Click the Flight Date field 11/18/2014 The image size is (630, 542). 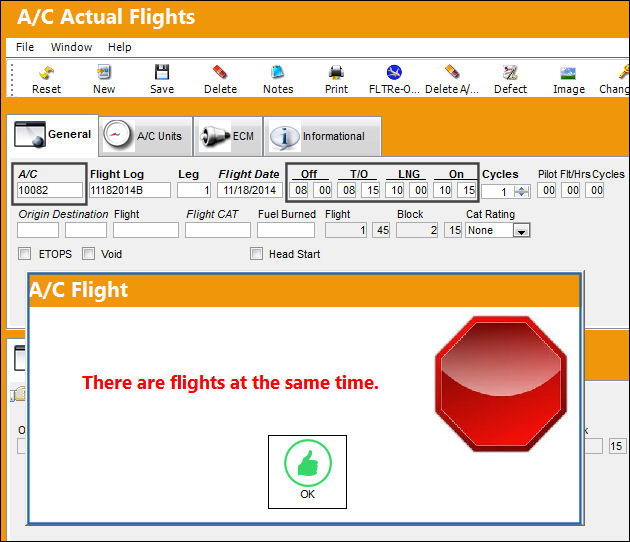click(250, 190)
